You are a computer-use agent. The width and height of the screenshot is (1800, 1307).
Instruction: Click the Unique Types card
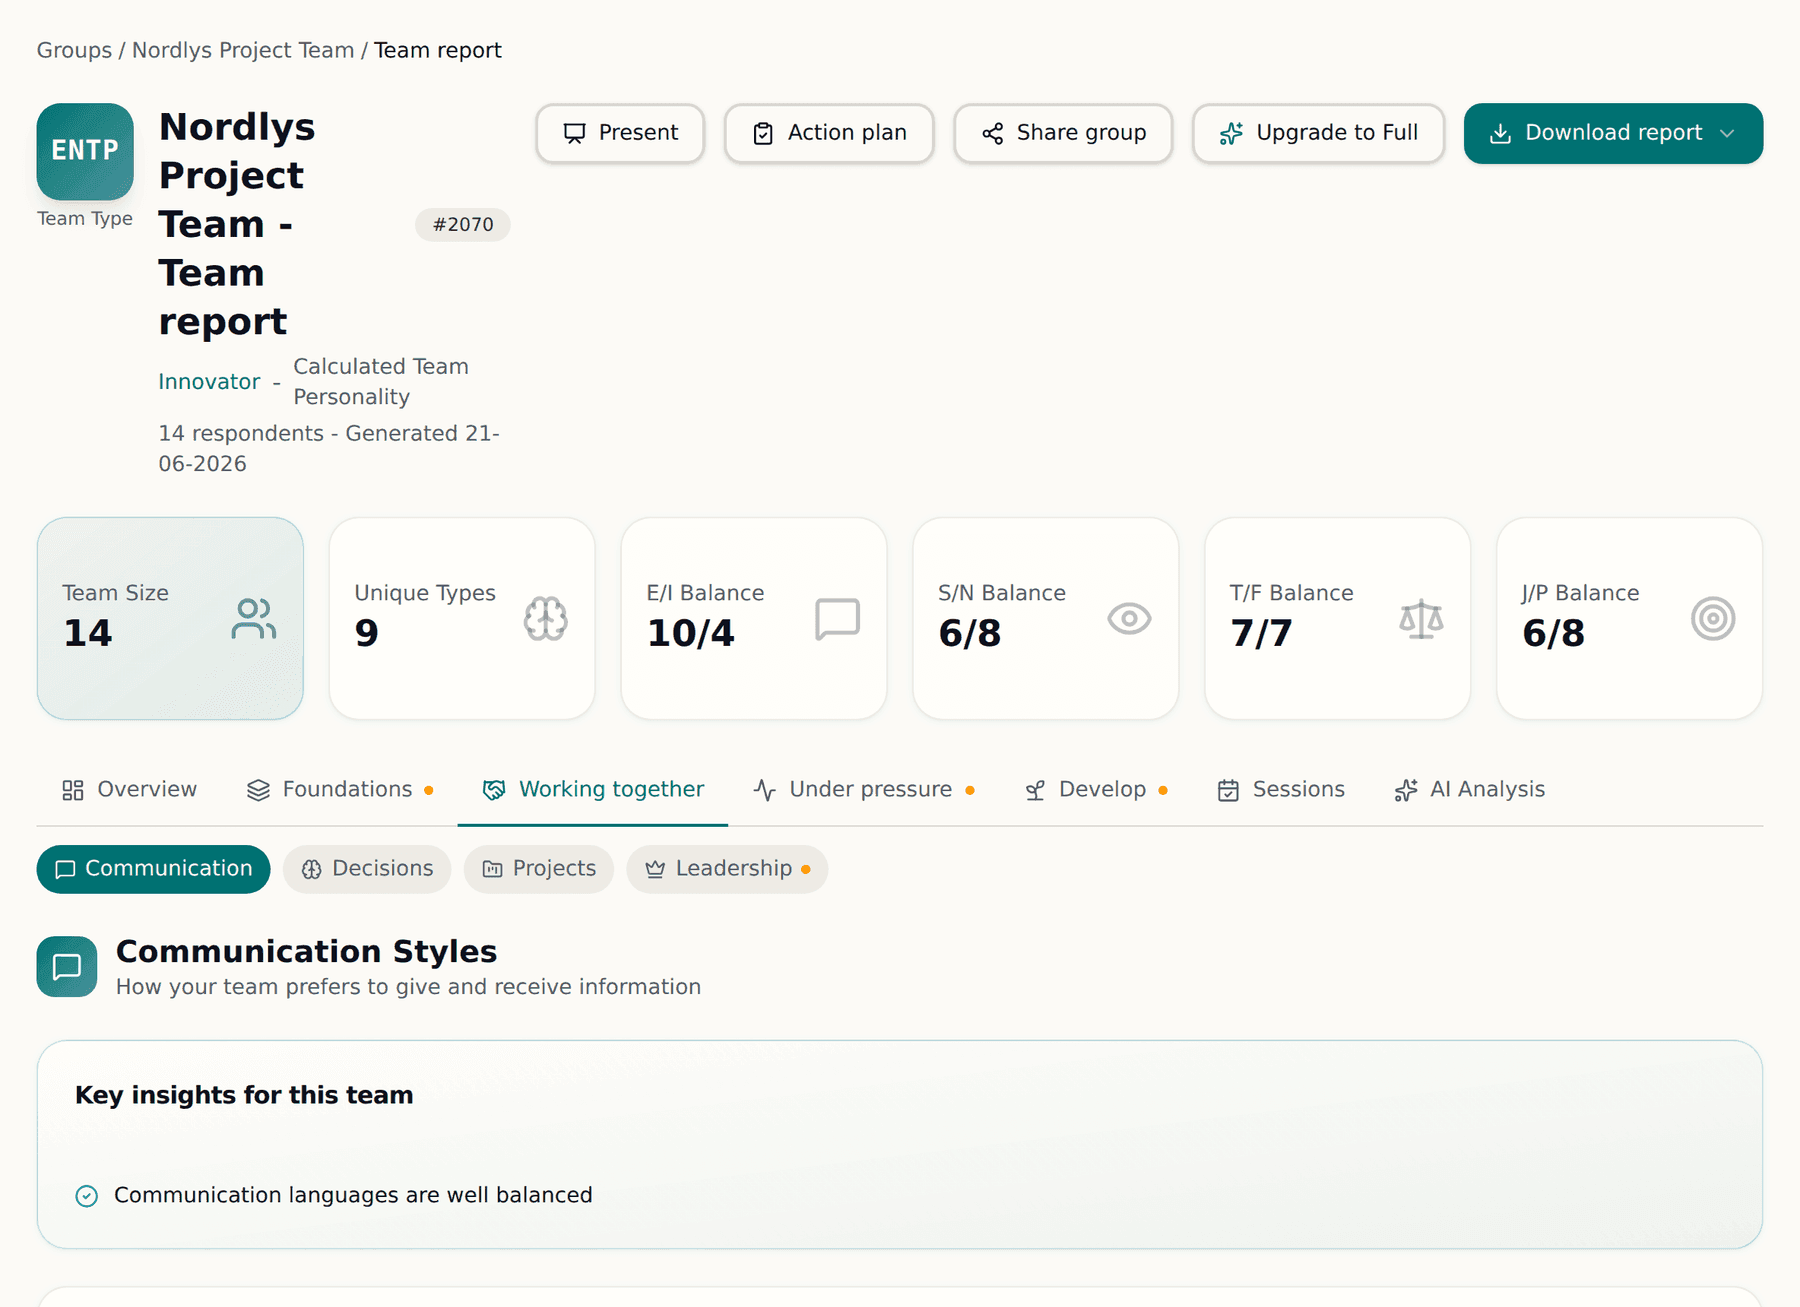[x=462, y=618]
